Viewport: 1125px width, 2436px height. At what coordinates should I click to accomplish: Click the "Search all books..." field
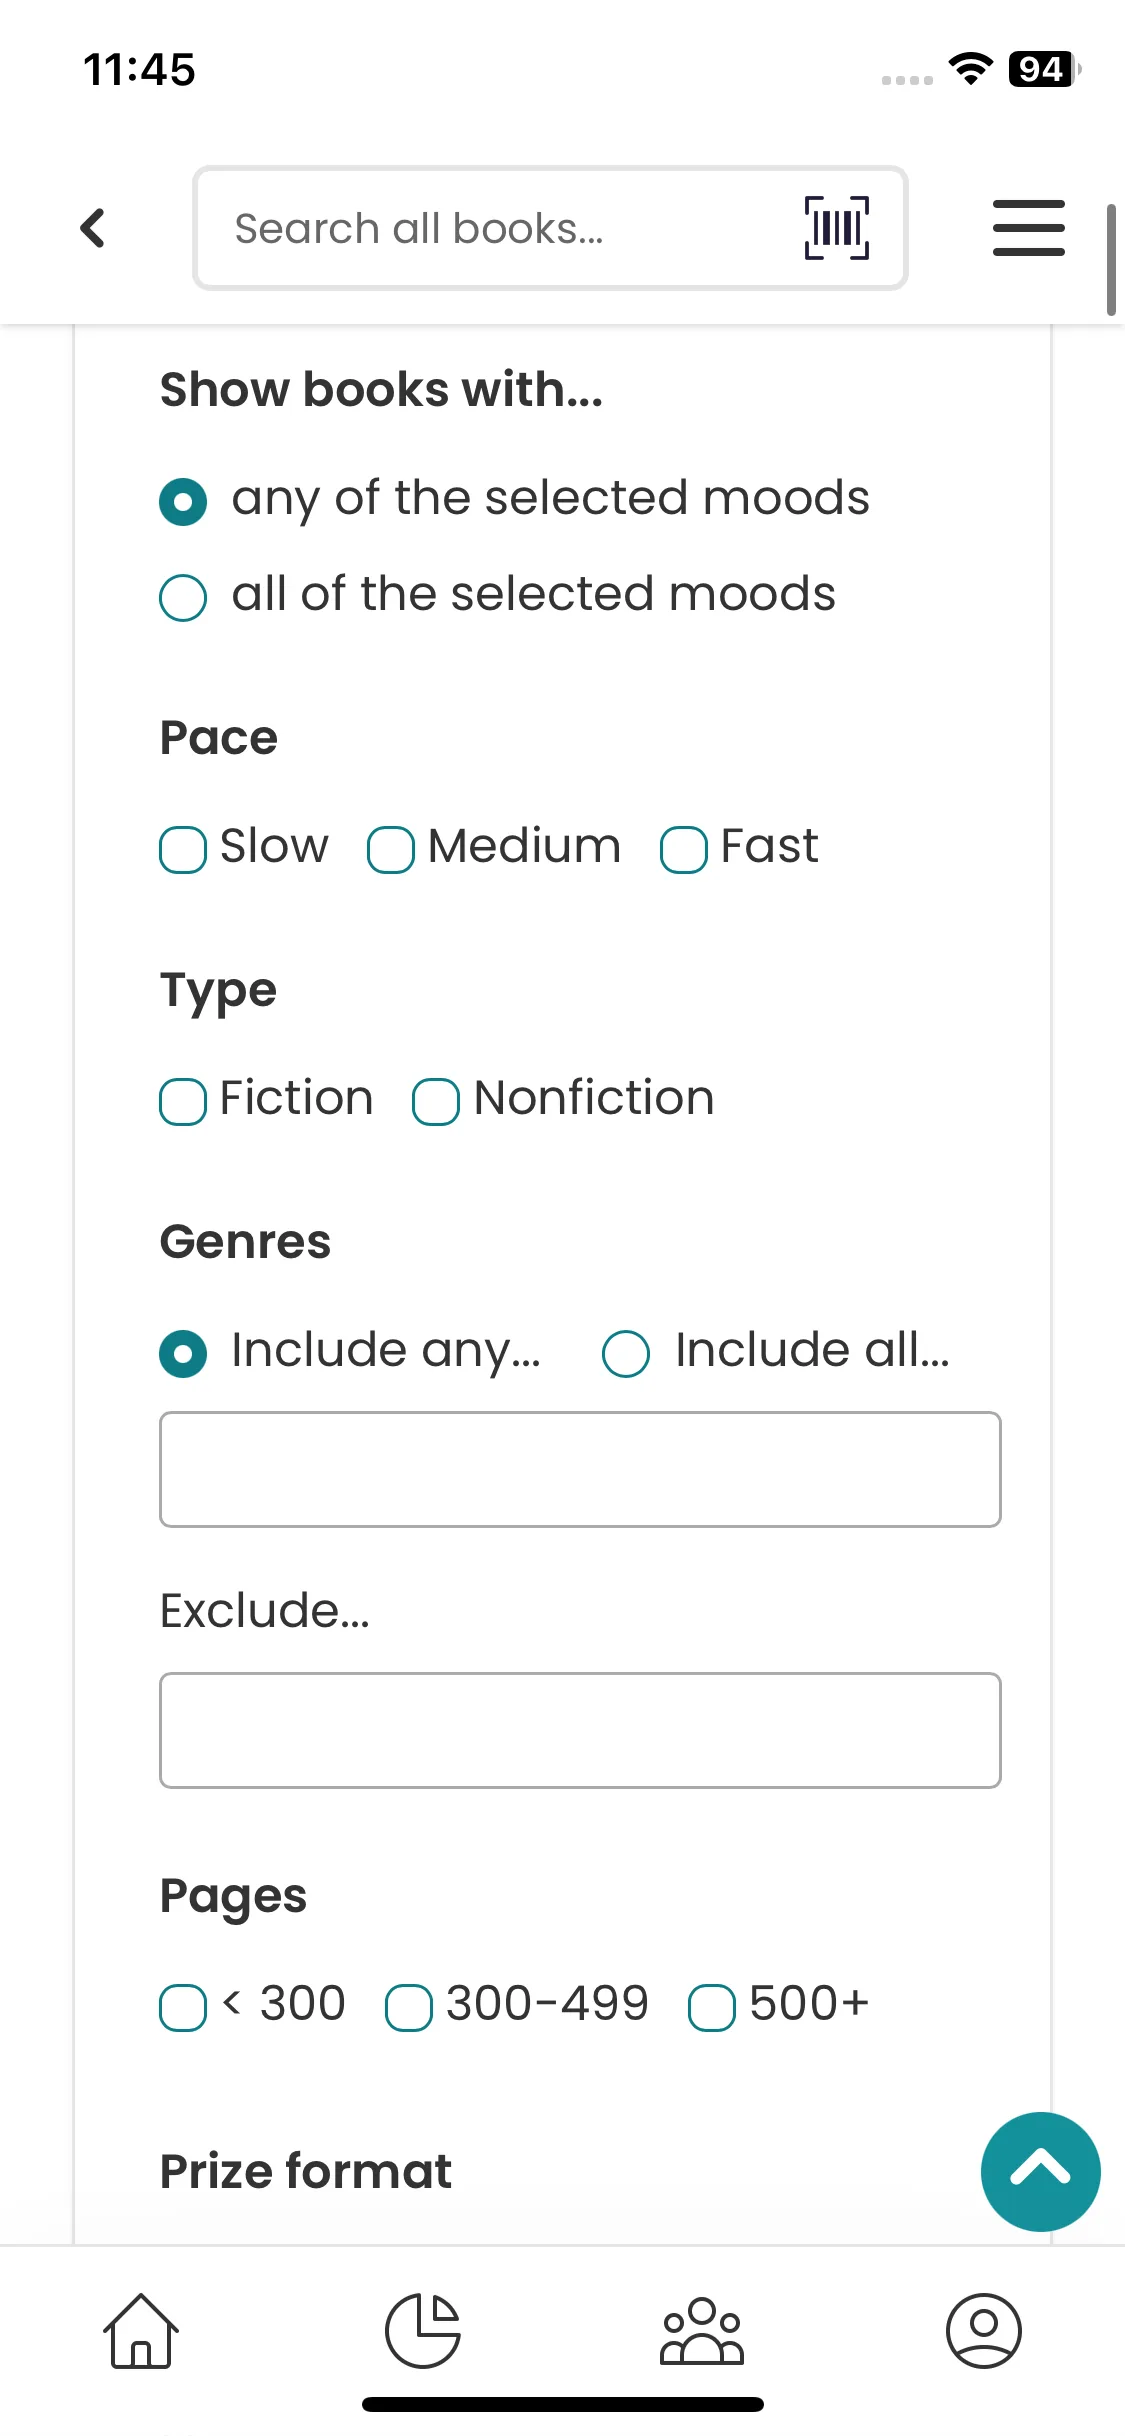500,228
